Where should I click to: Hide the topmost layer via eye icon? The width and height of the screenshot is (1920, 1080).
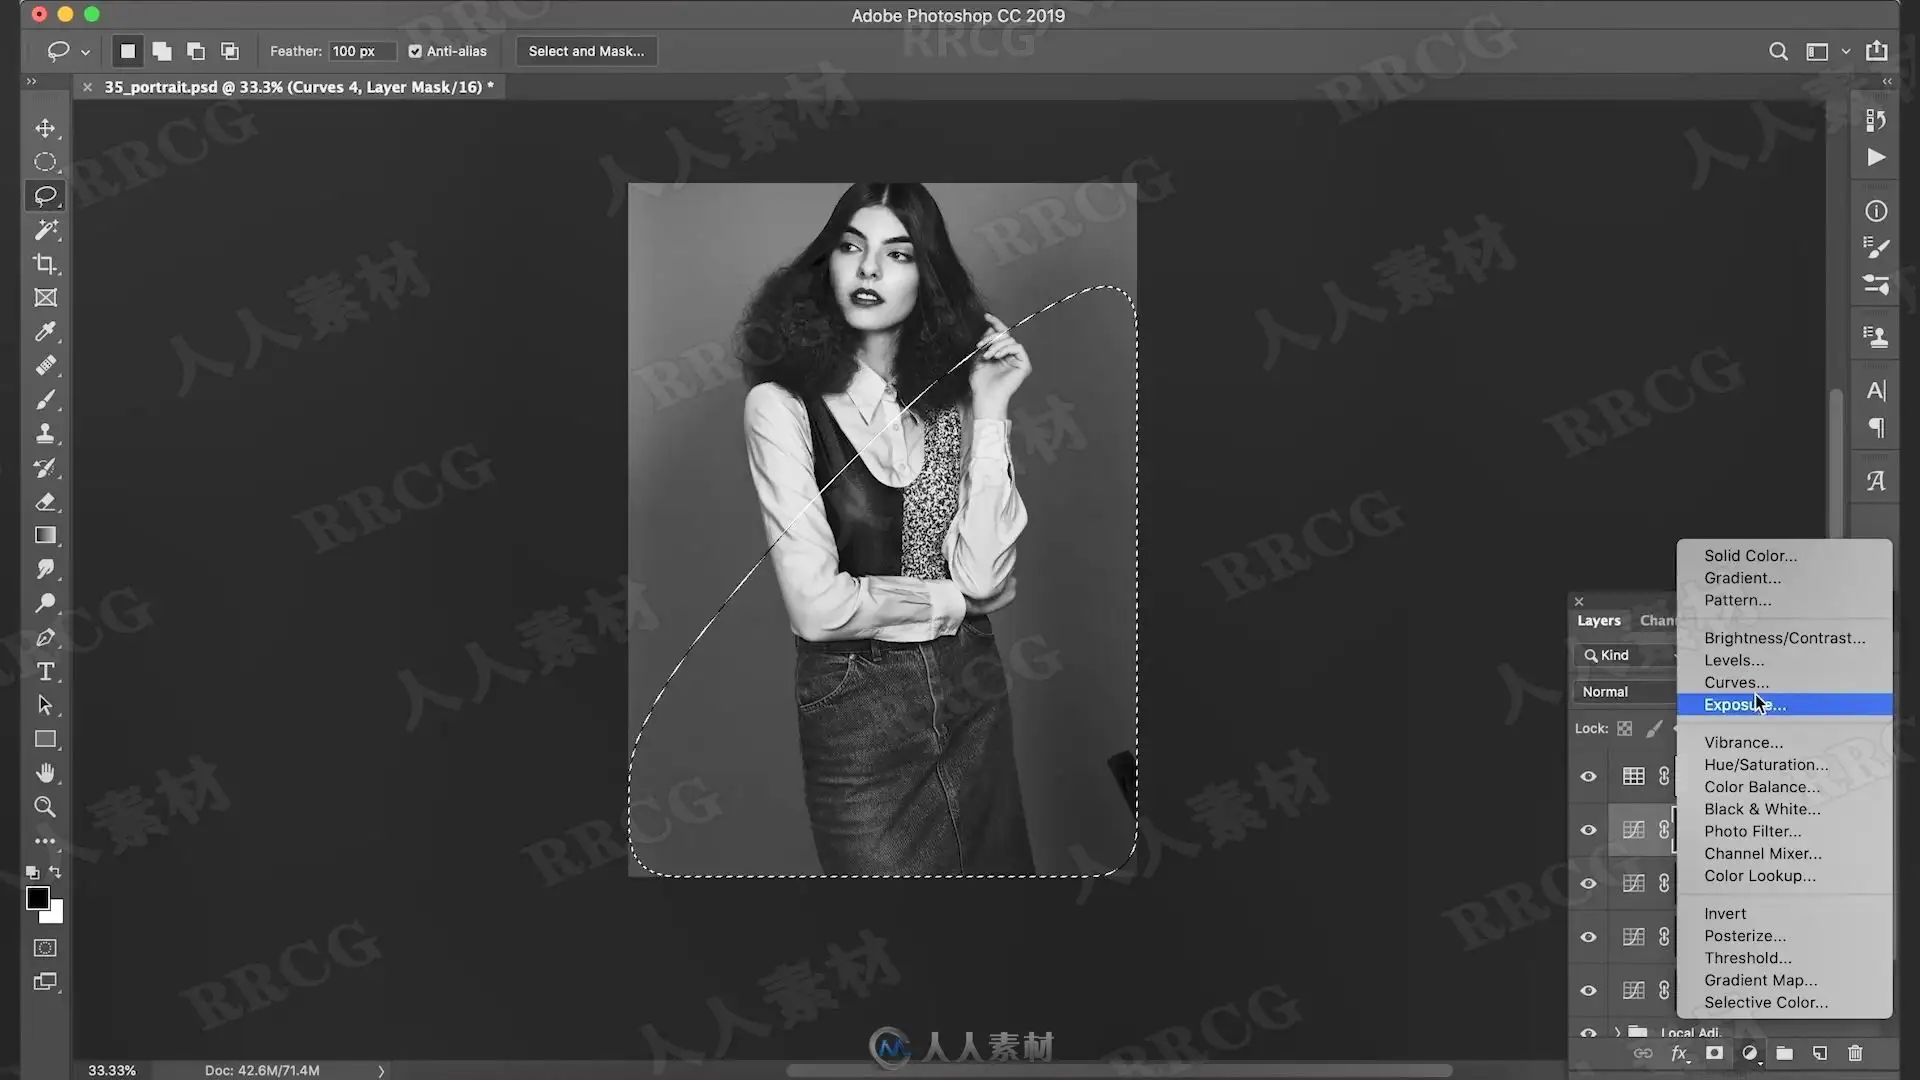coord(1588,777)
